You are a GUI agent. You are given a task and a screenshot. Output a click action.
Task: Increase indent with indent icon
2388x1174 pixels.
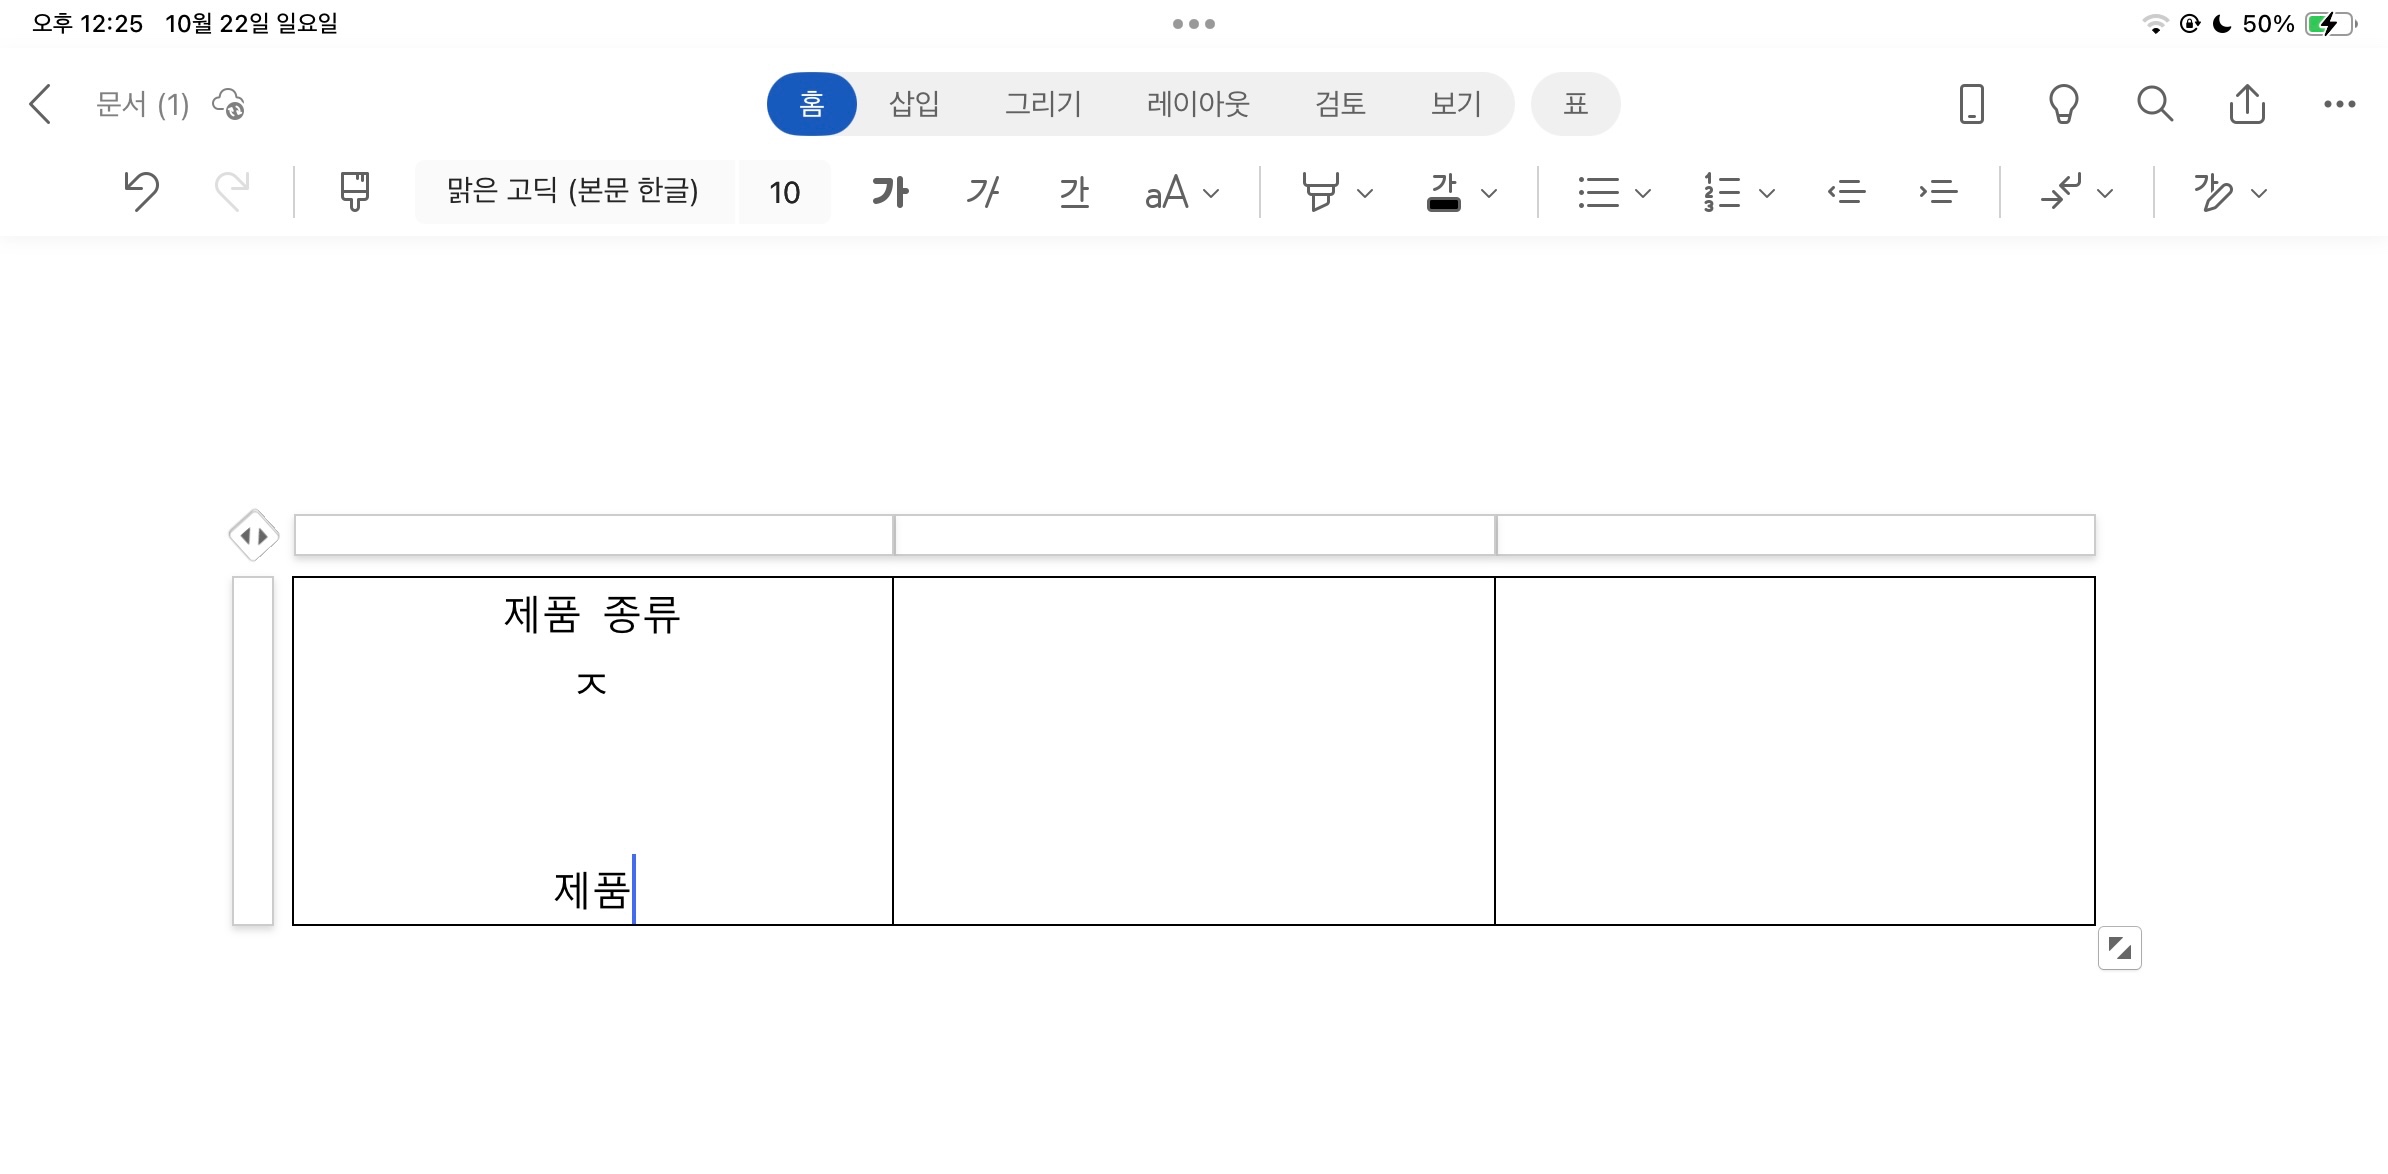coord(1938,191)
